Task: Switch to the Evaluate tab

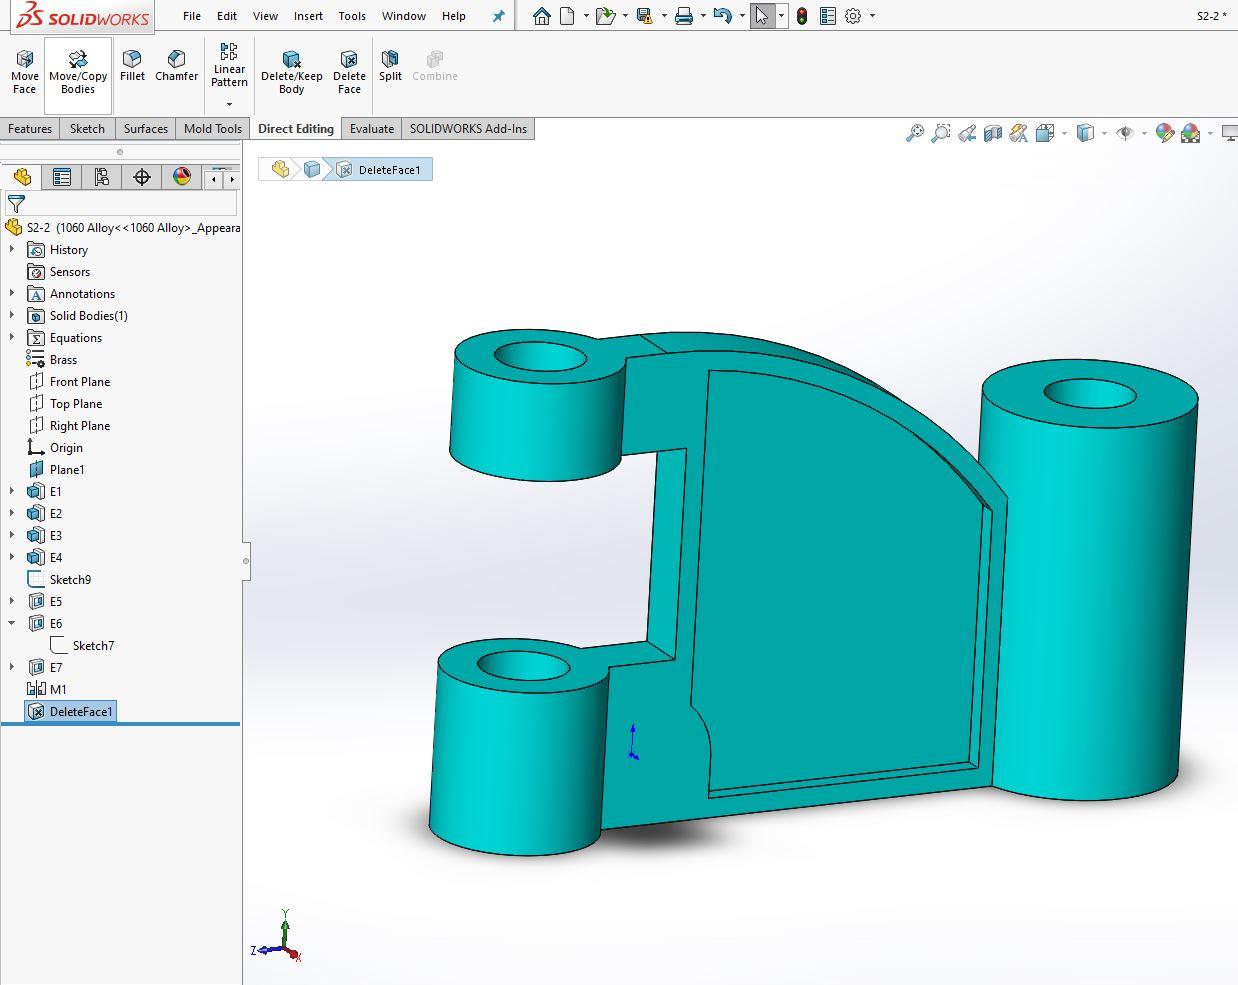Action: [x=371, y=128]
